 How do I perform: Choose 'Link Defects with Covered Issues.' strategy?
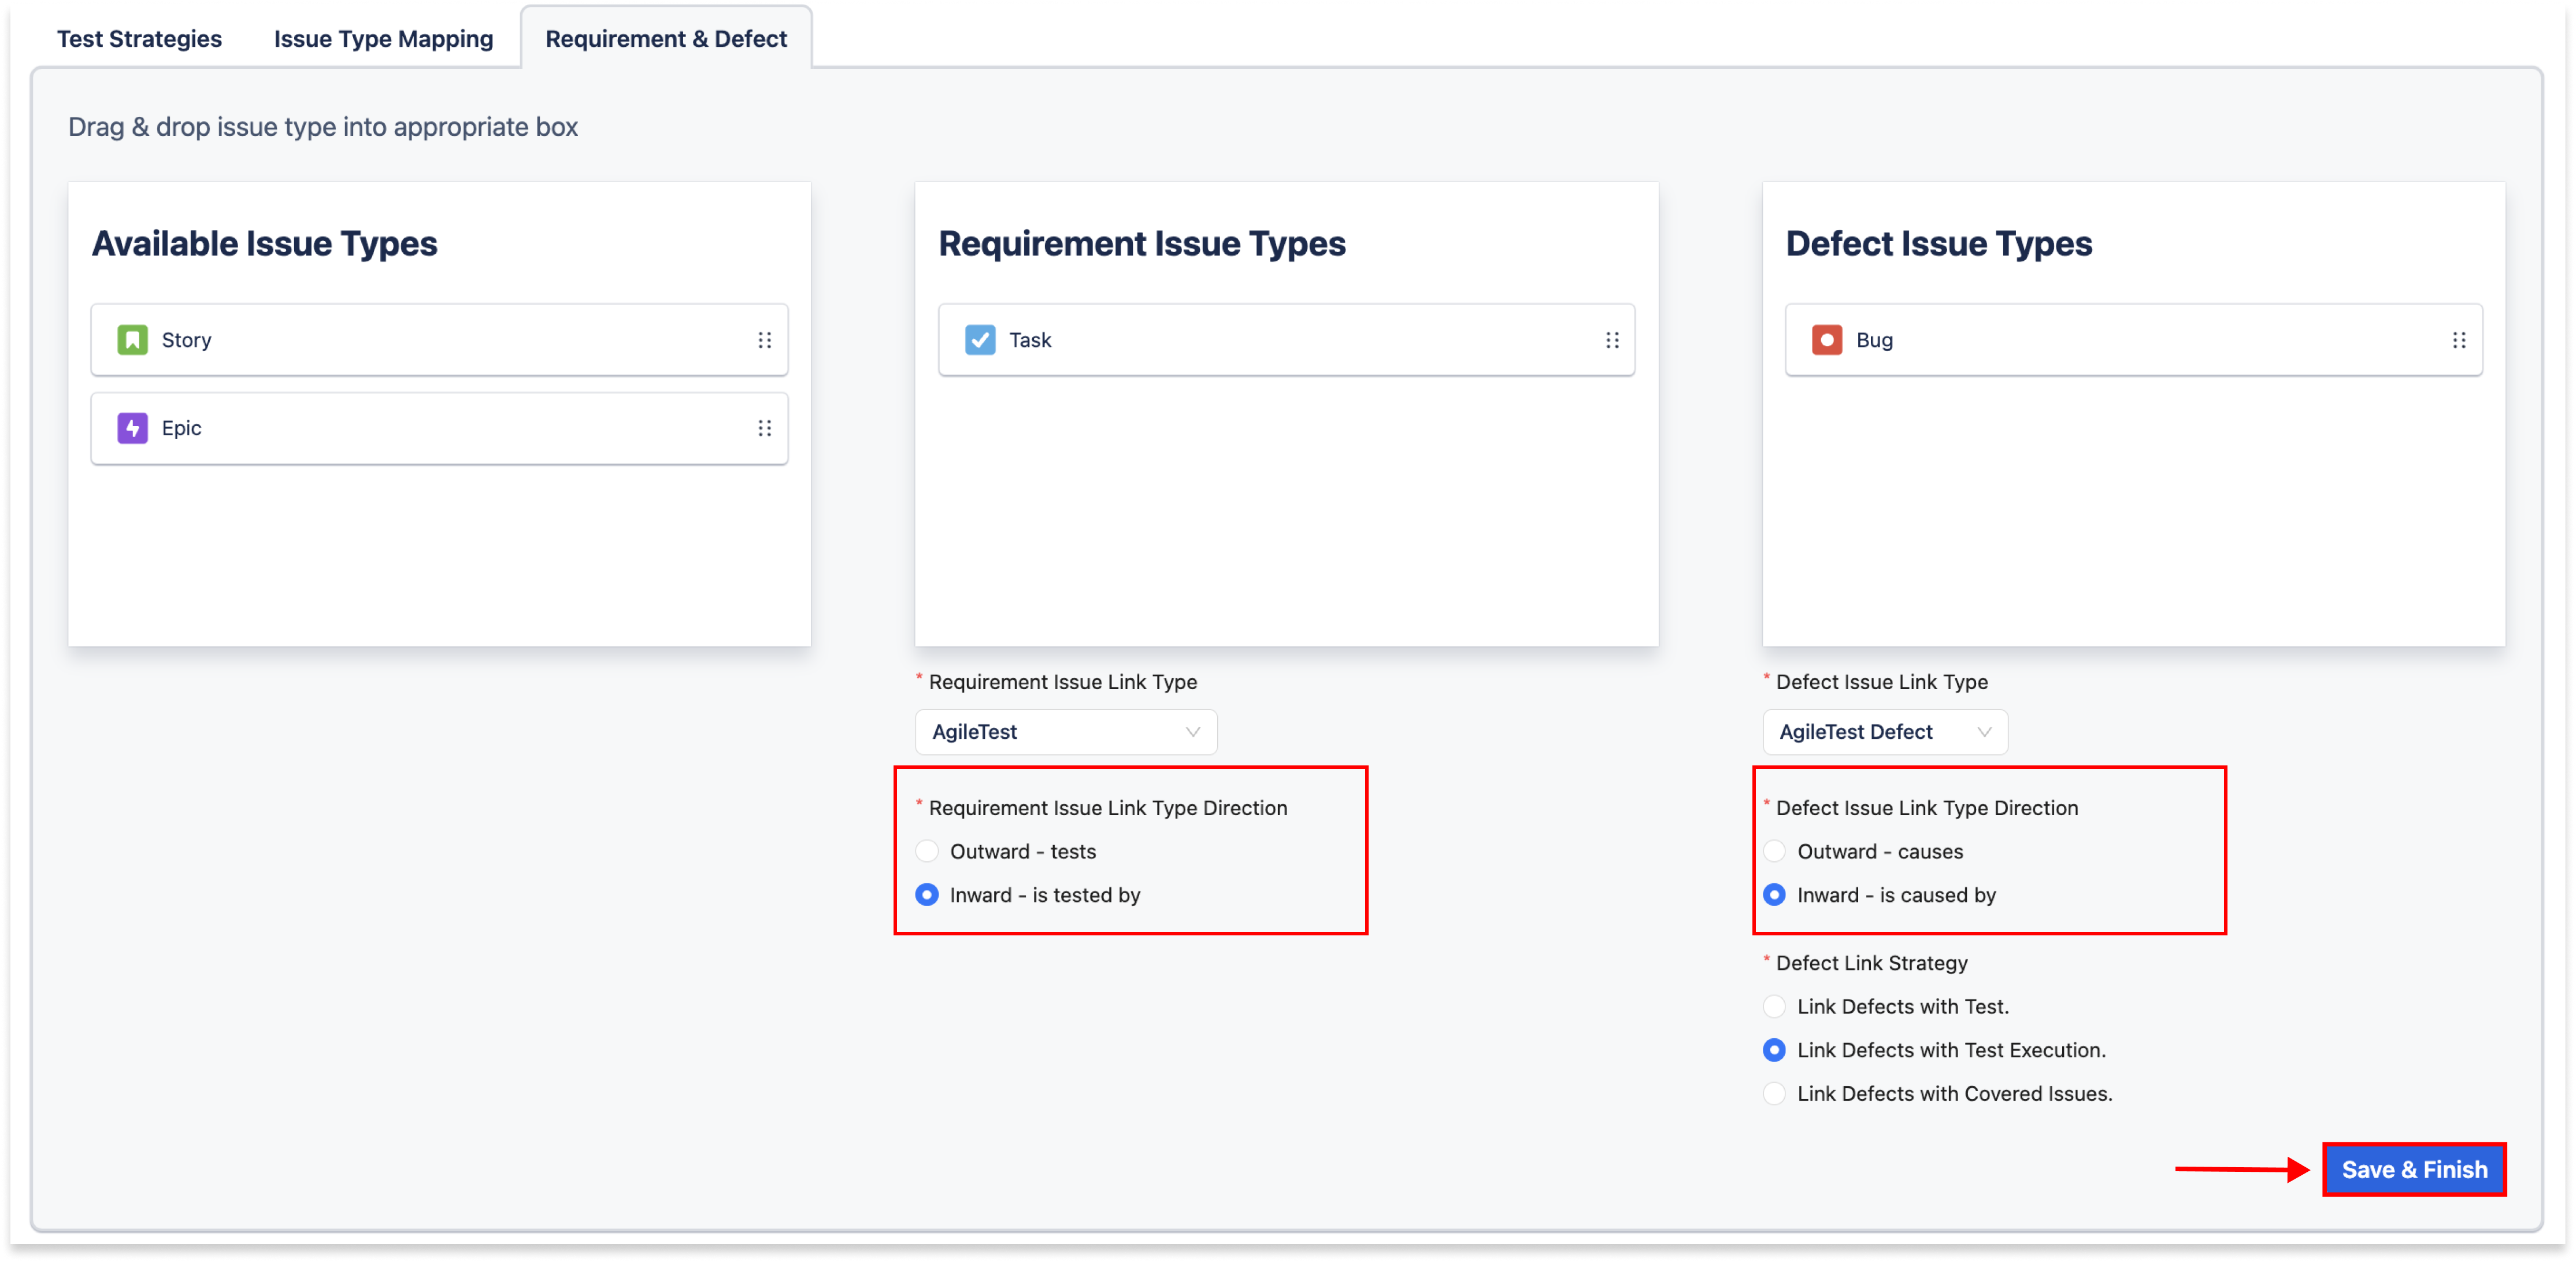[x=1774, y=1093]
